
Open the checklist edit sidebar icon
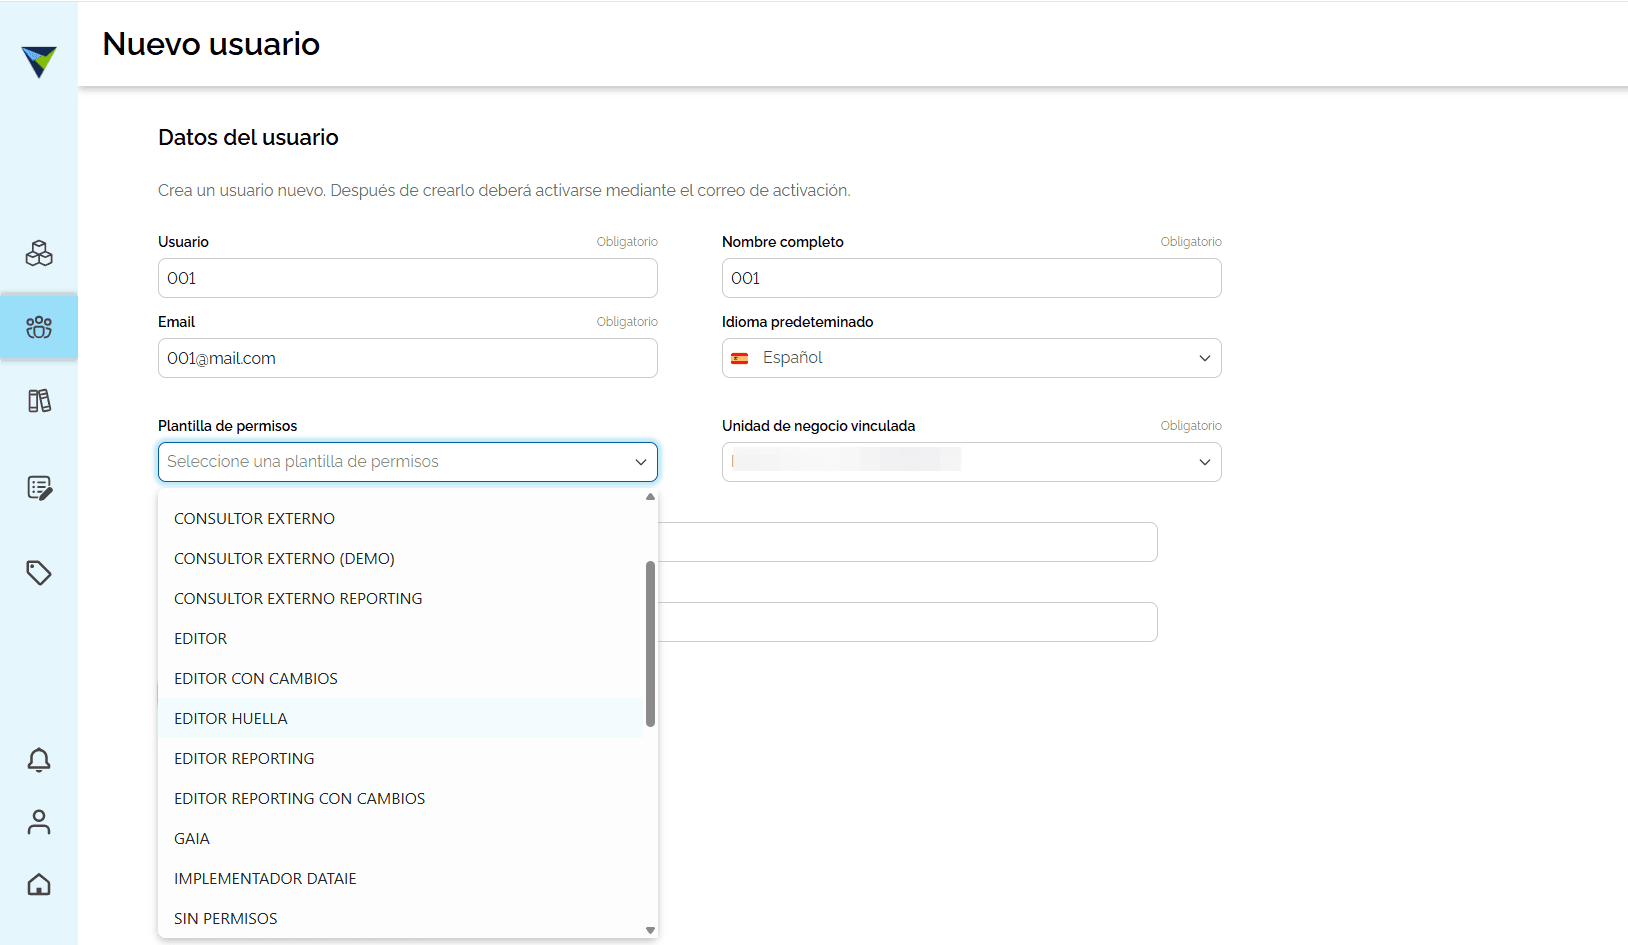pos(39,488)
